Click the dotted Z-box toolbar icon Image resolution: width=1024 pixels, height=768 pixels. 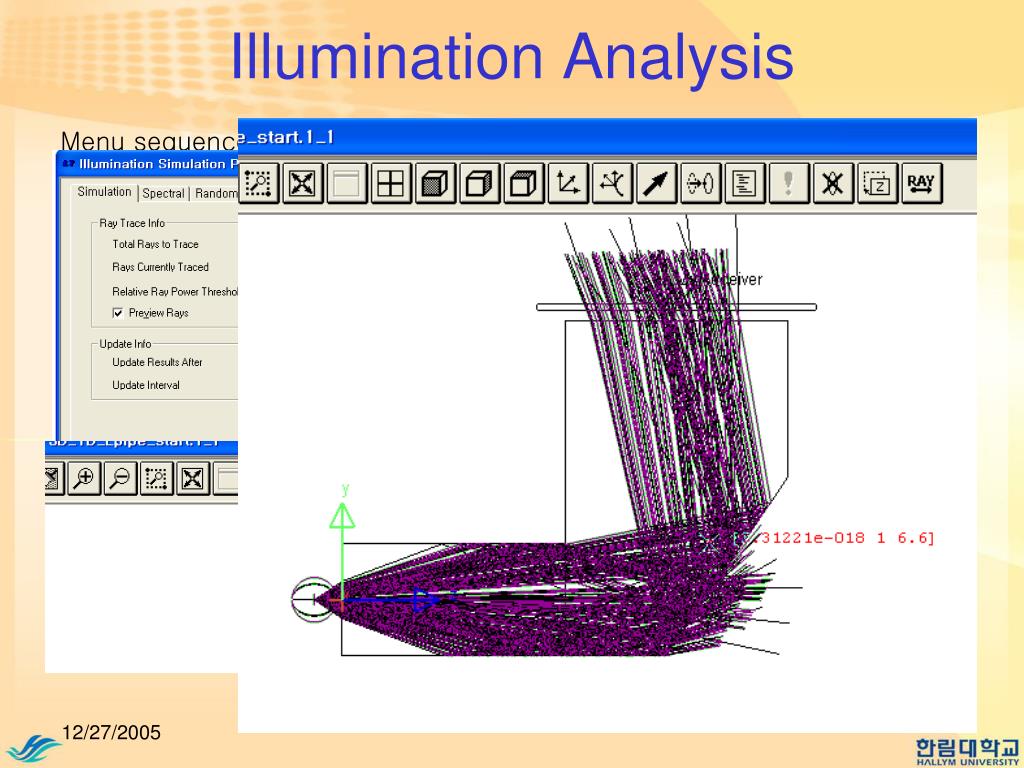coord(877,184)
